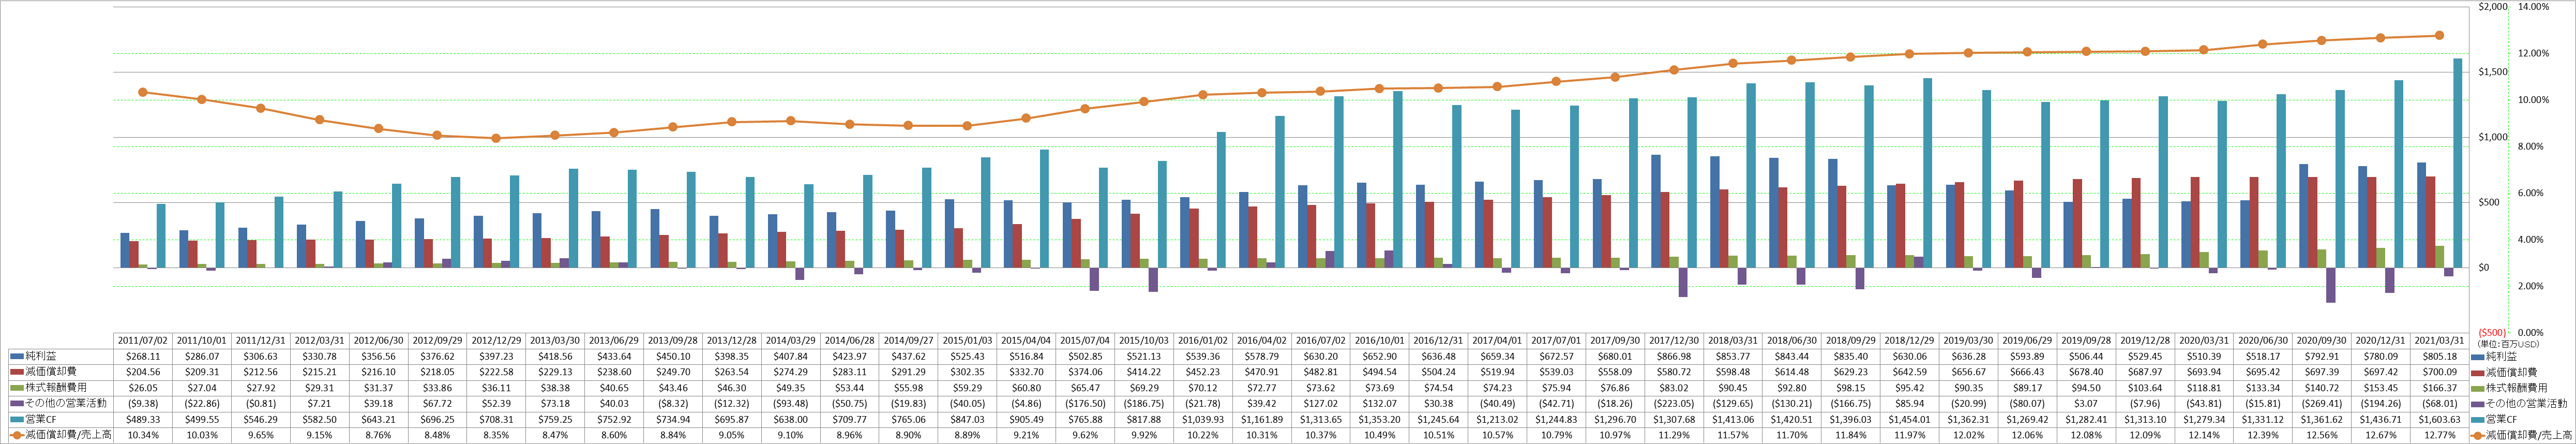Select the cell showing $1,039.93
Image resolution: width=2576 pixels, height=444 pixels.
click(x=1203, y=419)
